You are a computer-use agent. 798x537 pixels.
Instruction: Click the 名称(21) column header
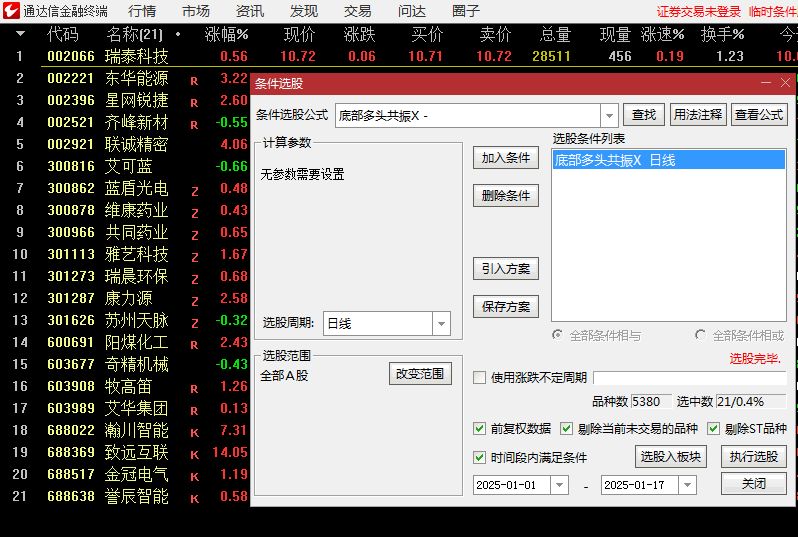click(x=135, y=35)
